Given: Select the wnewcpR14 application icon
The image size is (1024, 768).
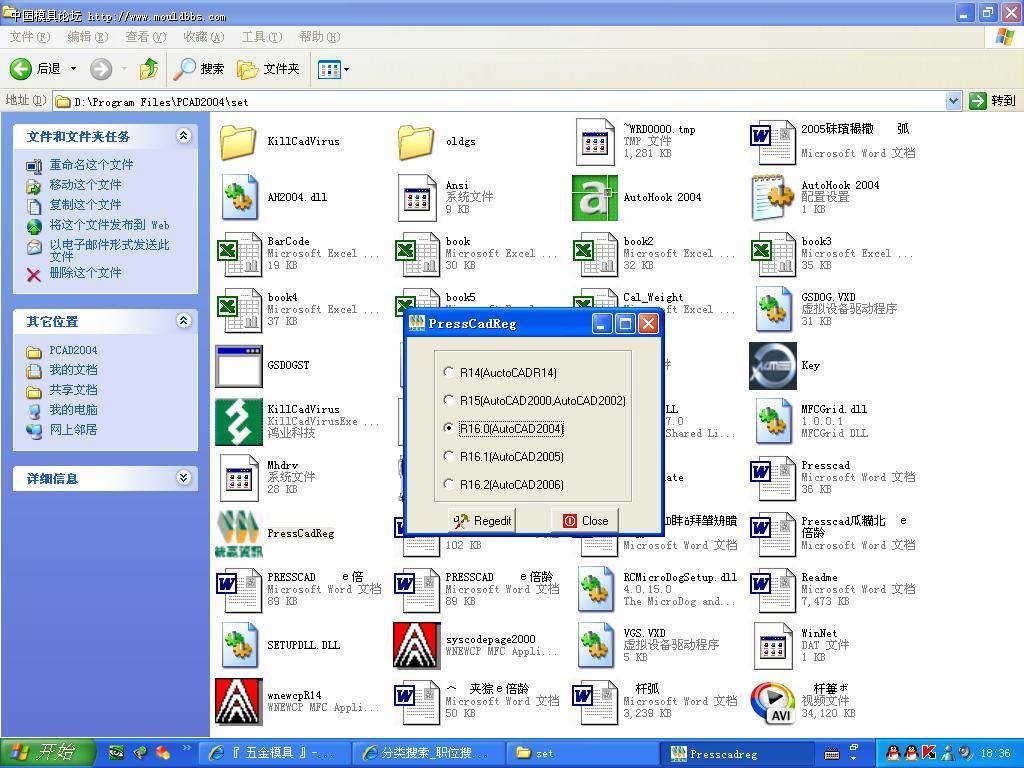Looking at the screenshot, I should [239, 701].
